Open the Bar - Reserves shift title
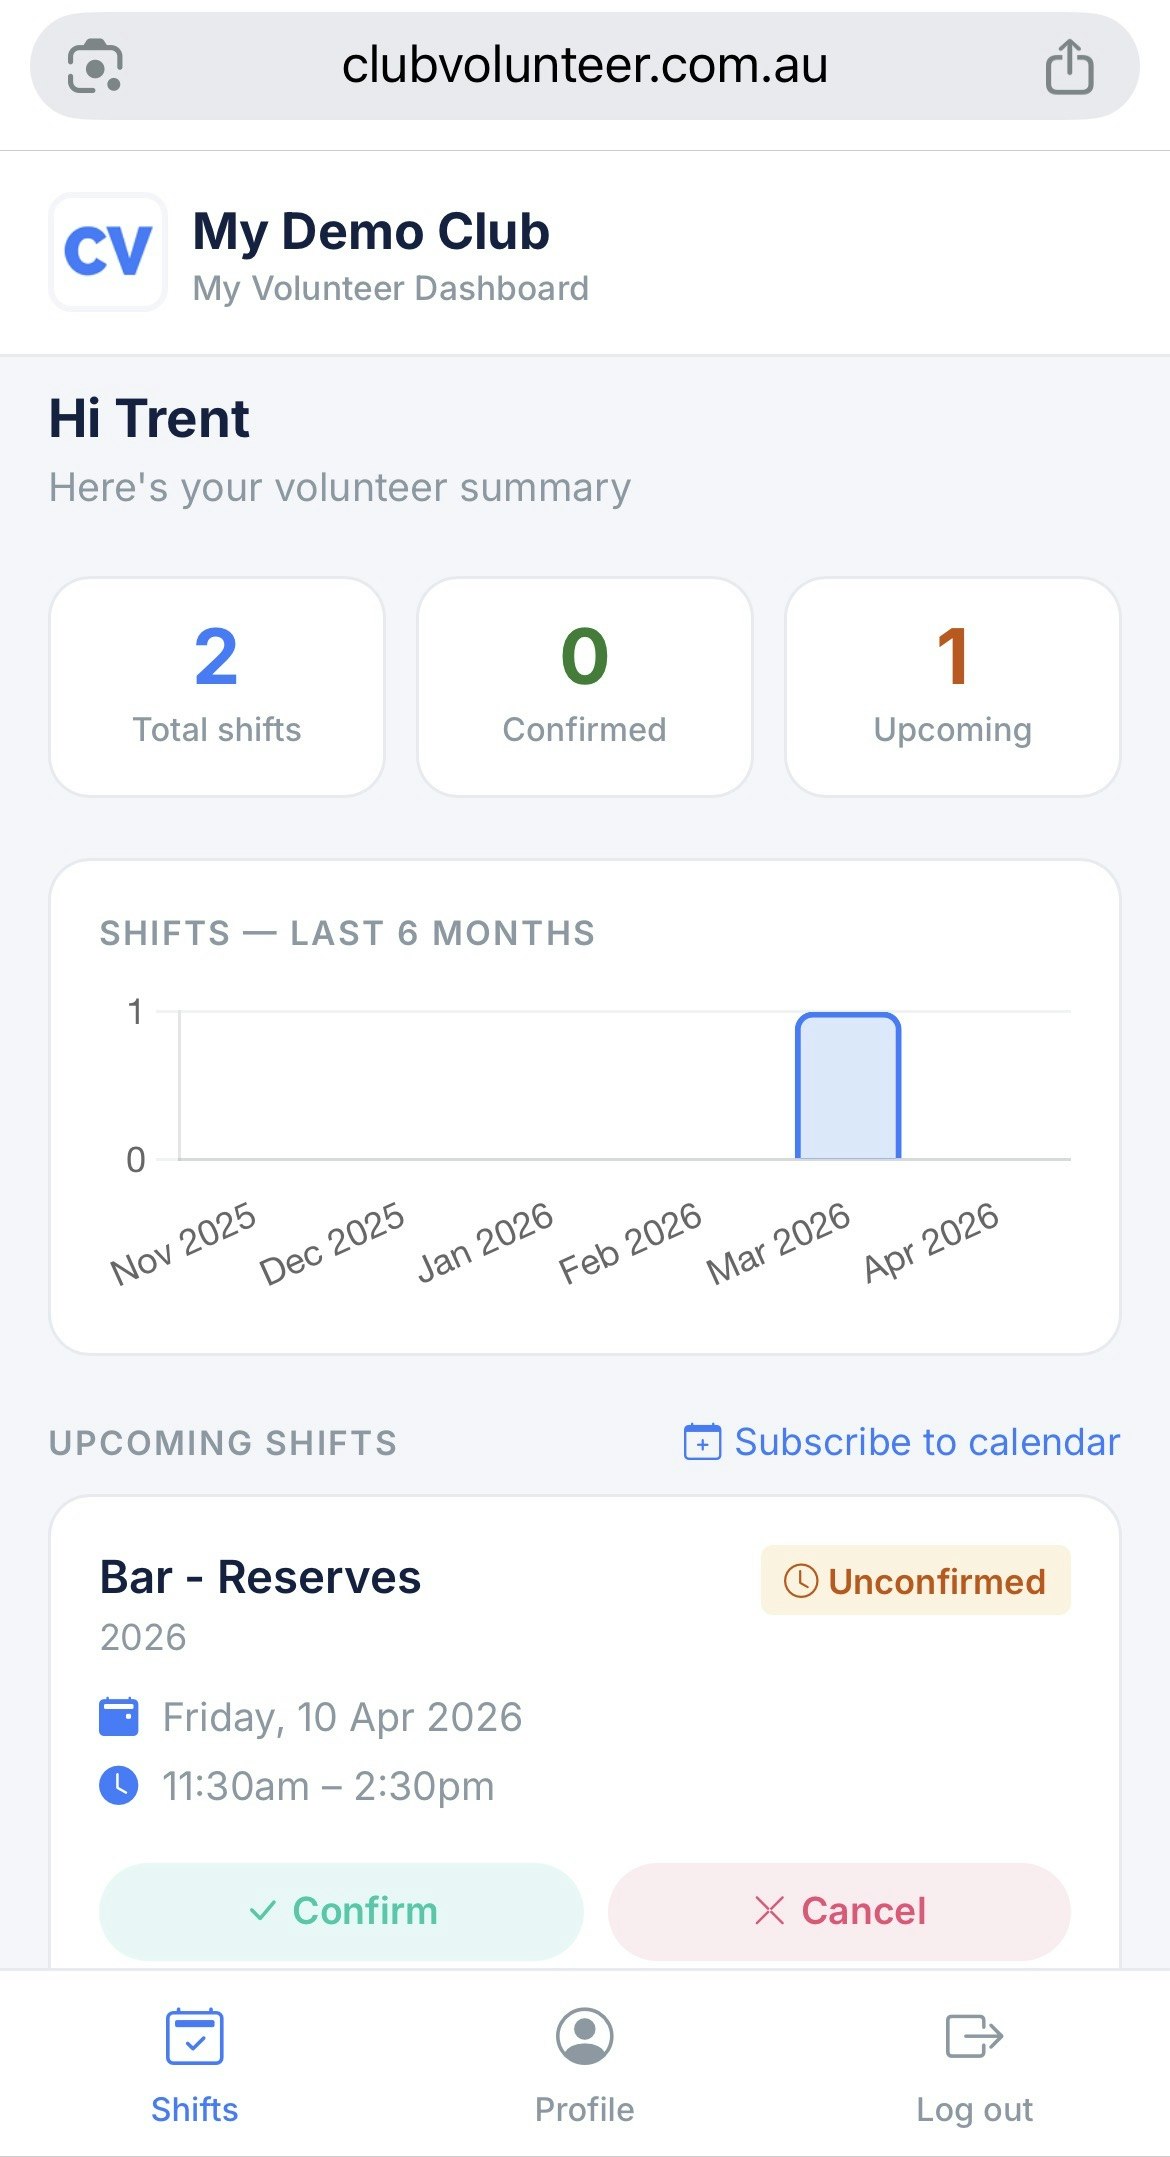This screenshot has height=2157, width=1170. 260,1578
